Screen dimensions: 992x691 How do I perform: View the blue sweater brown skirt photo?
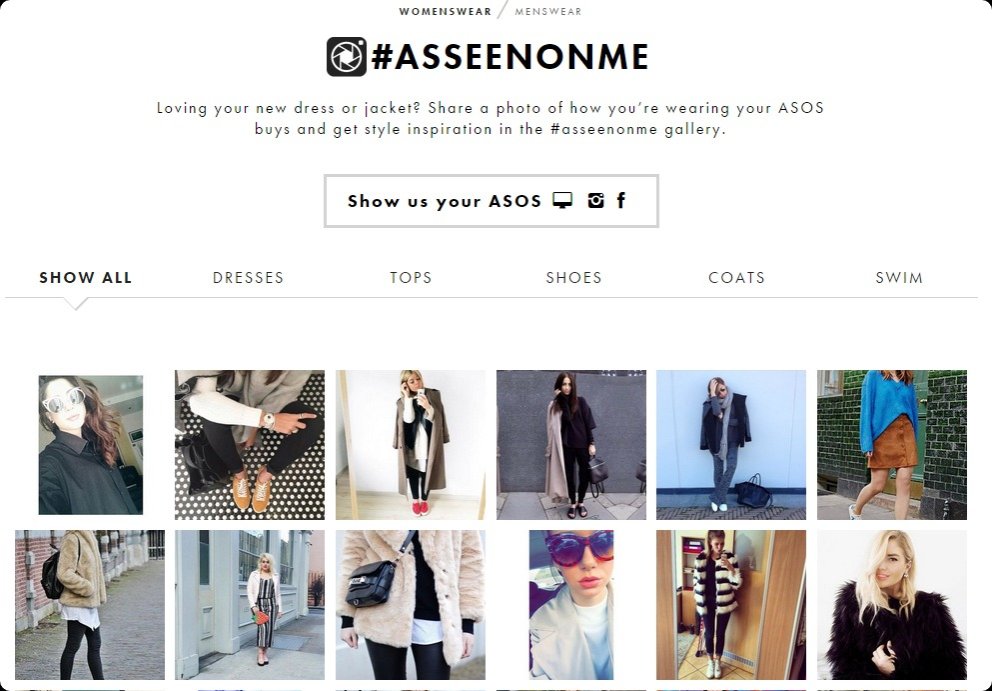tap(892, 445)
